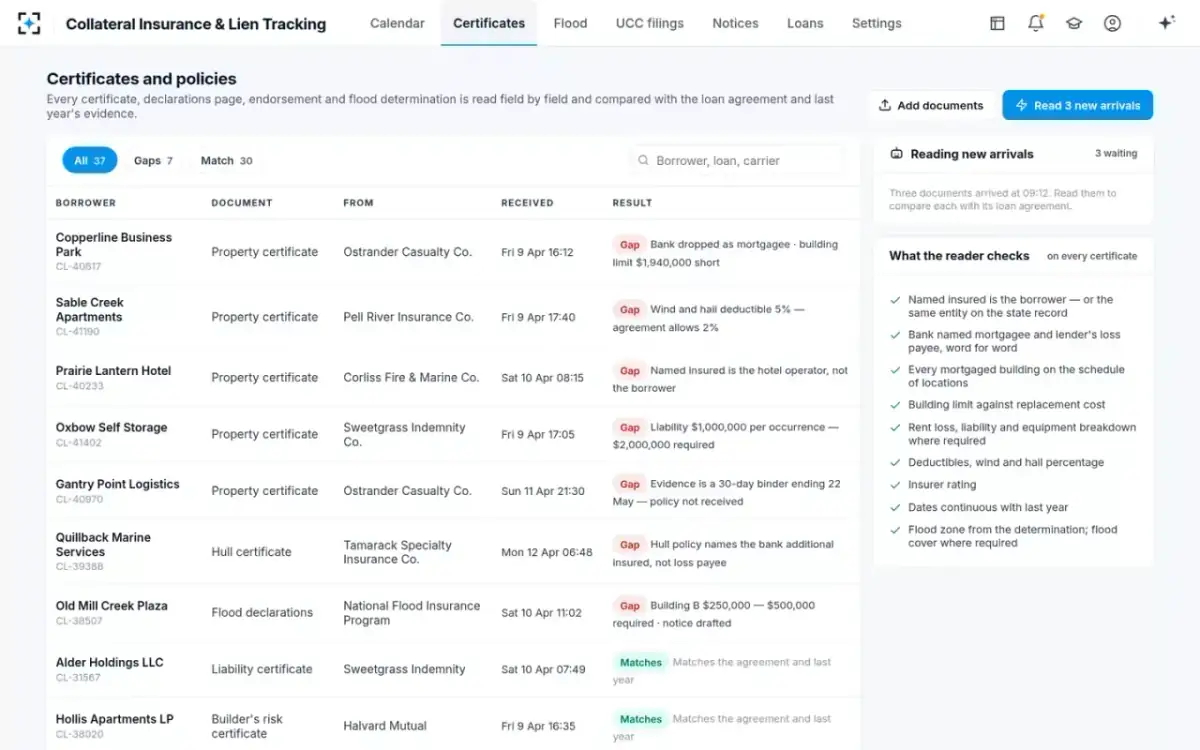Click loan number CL-40817

(78, 267)
